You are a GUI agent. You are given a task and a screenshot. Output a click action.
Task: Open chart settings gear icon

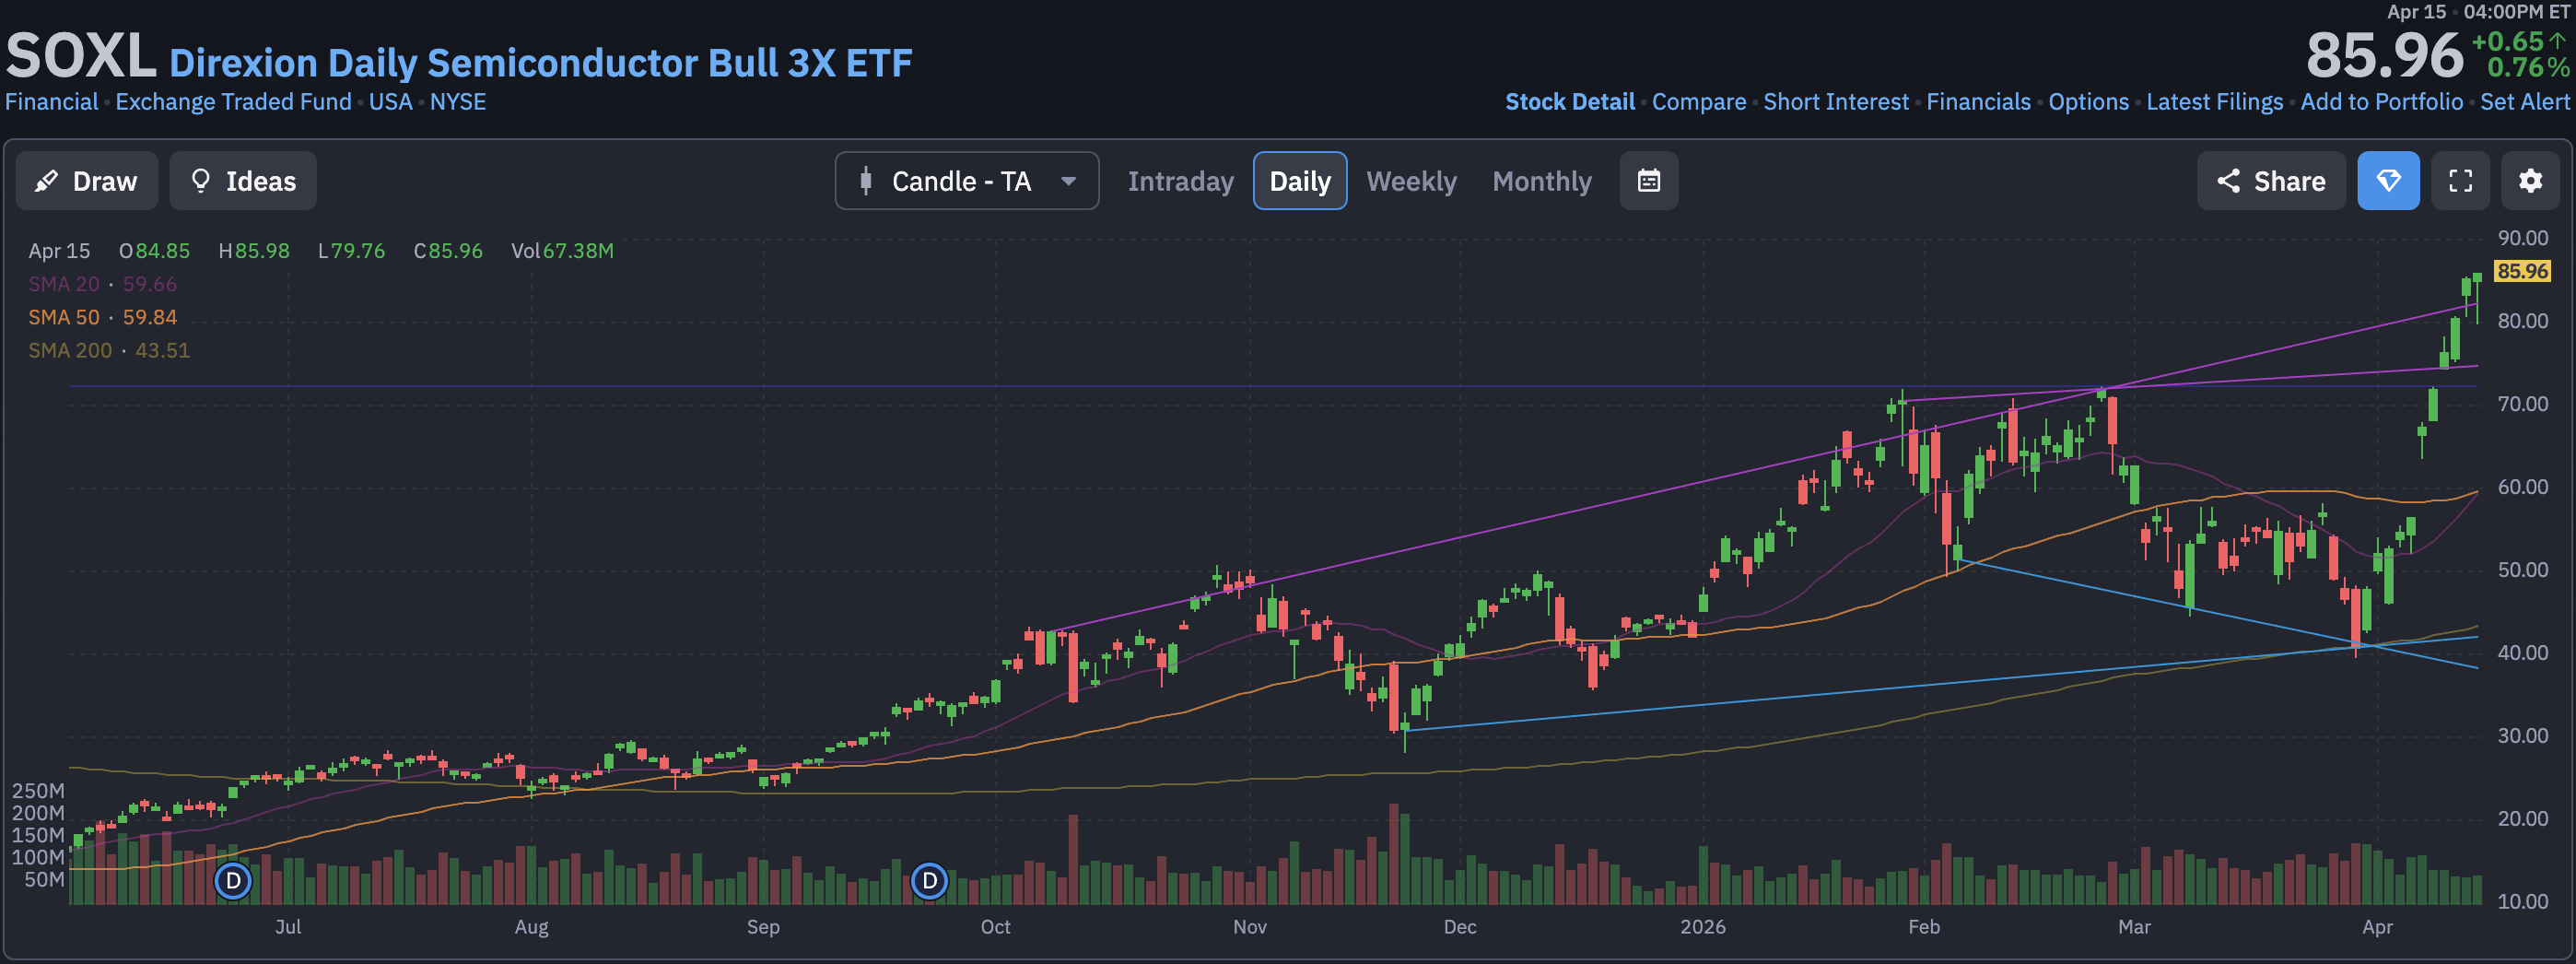point(2531,181)
